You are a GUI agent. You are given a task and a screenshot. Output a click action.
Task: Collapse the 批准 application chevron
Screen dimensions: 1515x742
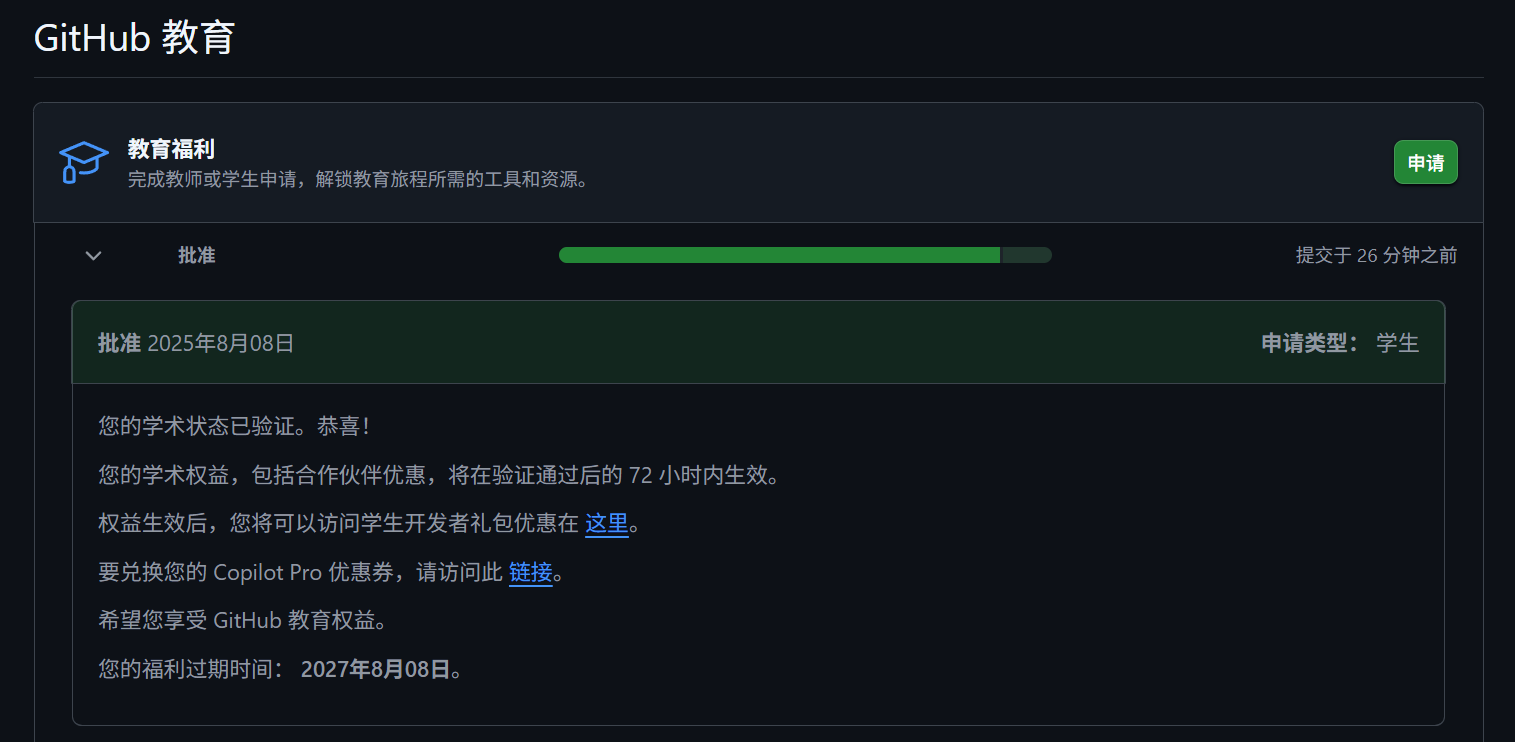(x=93, y=255)
